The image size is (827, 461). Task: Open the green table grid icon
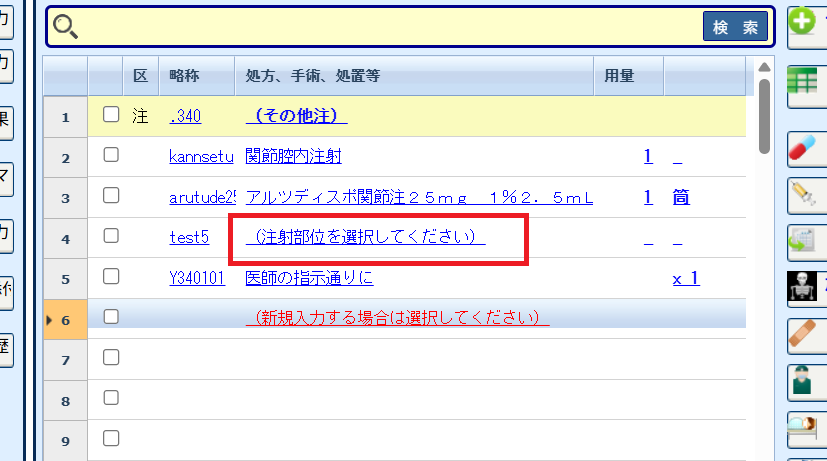(x=803, y=82)
